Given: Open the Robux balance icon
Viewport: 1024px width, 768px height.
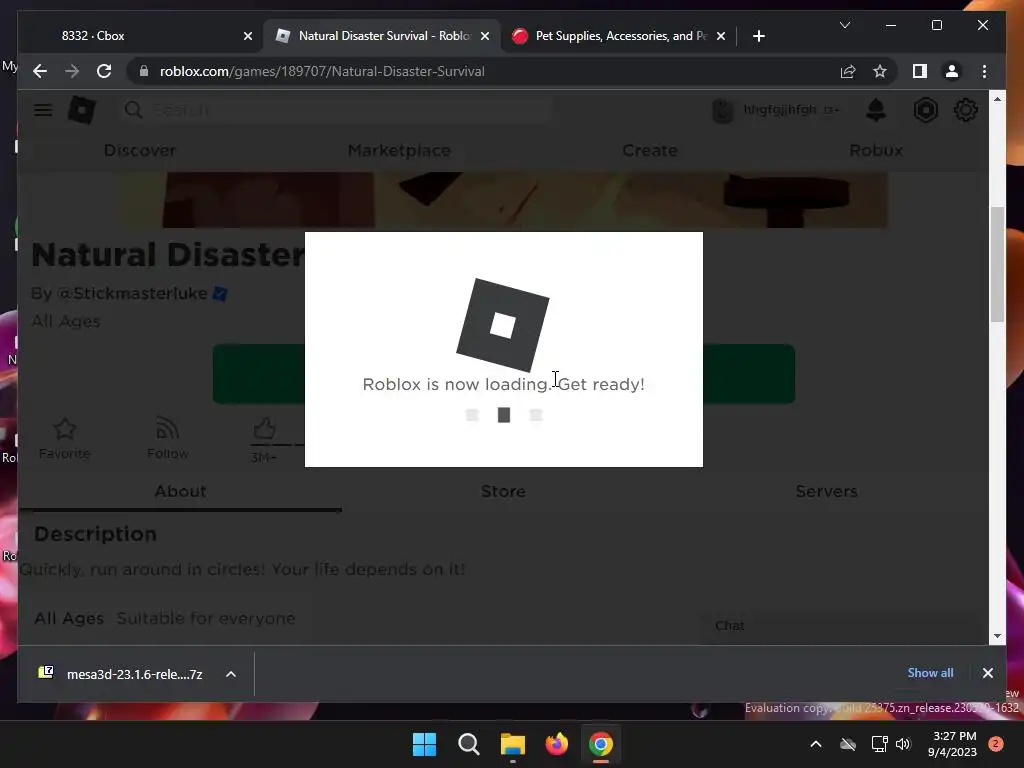Looking at the screenshot, I should [925, 110].
